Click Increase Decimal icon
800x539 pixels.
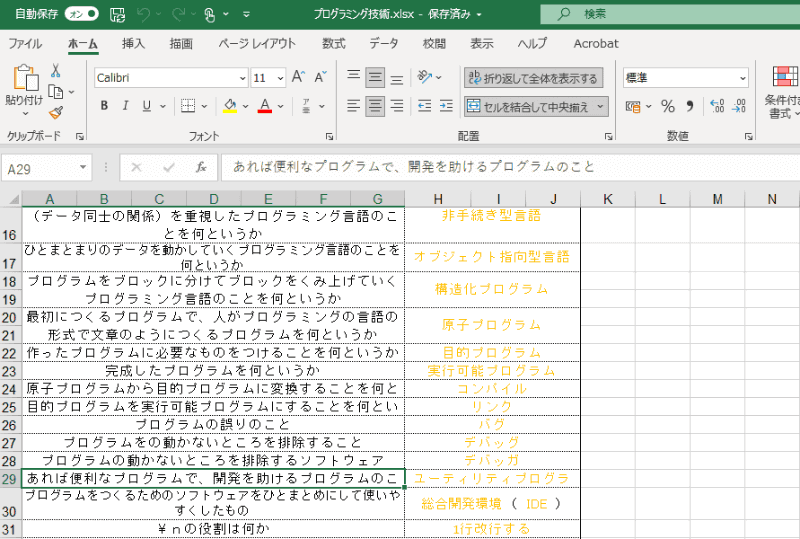pos(717,106)
